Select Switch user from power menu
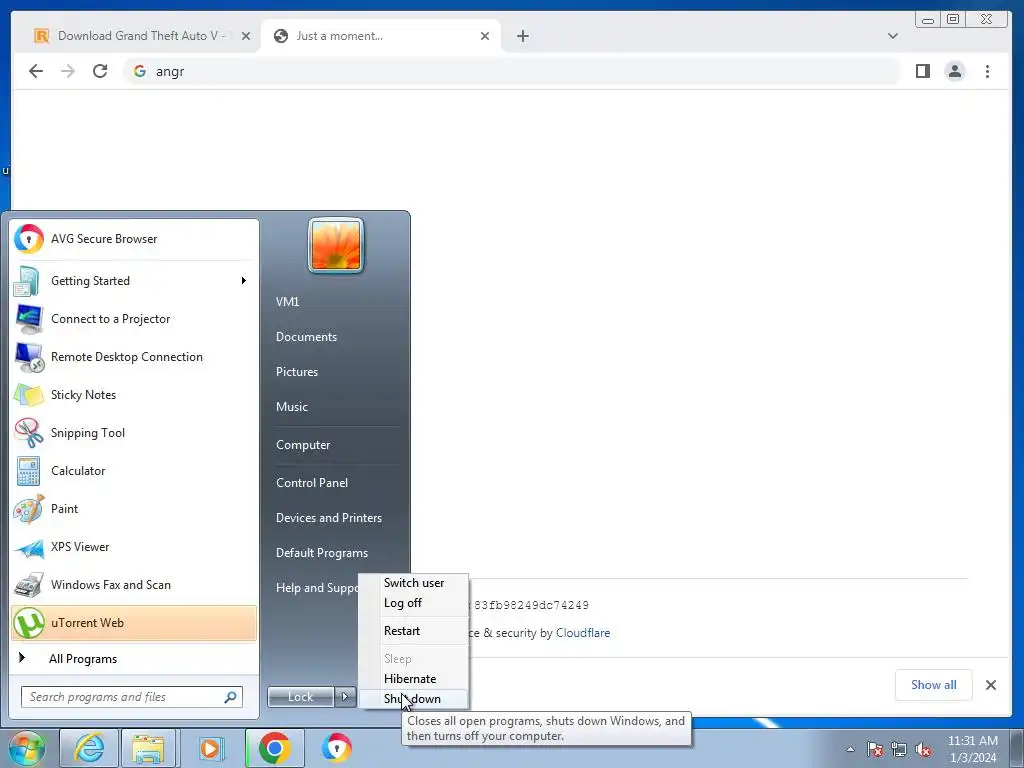The height and width of the screenshot is (768, 1024). point(414,583)
